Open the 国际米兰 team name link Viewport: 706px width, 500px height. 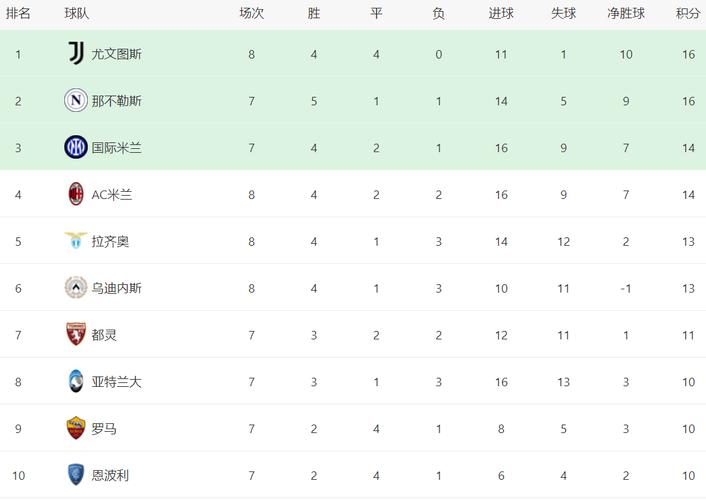click(117, 148)
